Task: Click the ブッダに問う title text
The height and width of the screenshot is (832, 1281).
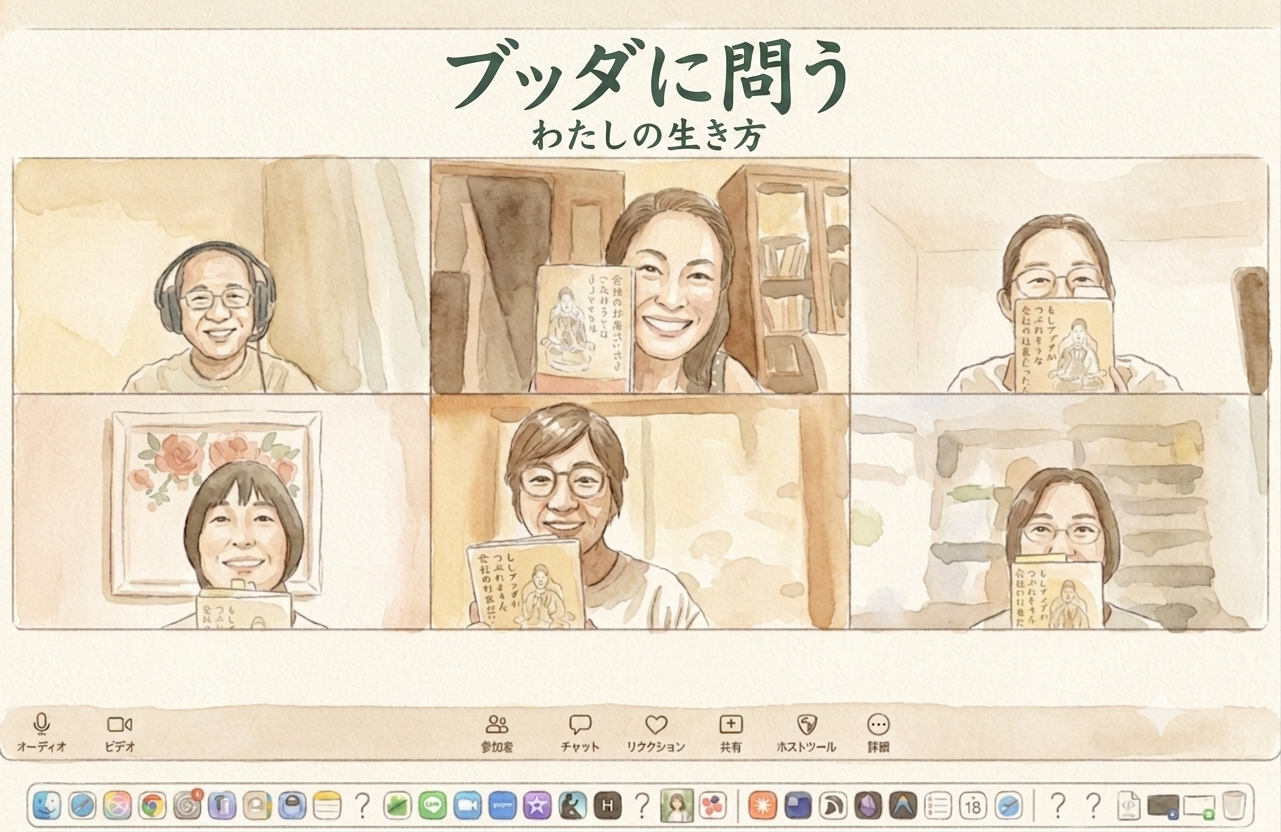Action: point(646,78)
